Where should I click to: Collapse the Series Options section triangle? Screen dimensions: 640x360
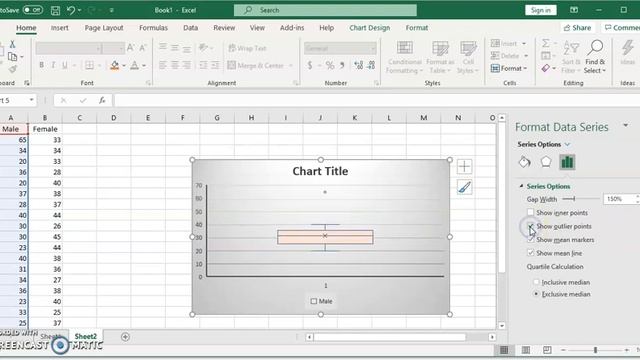coord(521,186)
